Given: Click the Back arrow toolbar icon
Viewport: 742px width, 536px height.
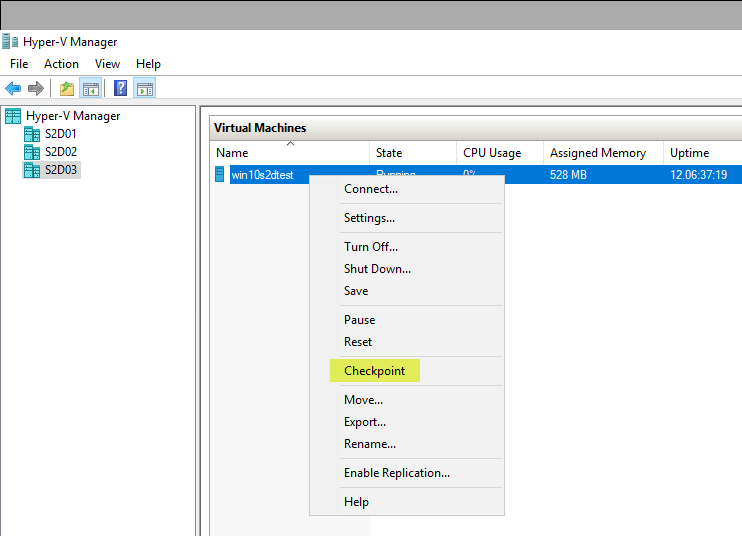Looking at the screenshot, I should point(13,88).
